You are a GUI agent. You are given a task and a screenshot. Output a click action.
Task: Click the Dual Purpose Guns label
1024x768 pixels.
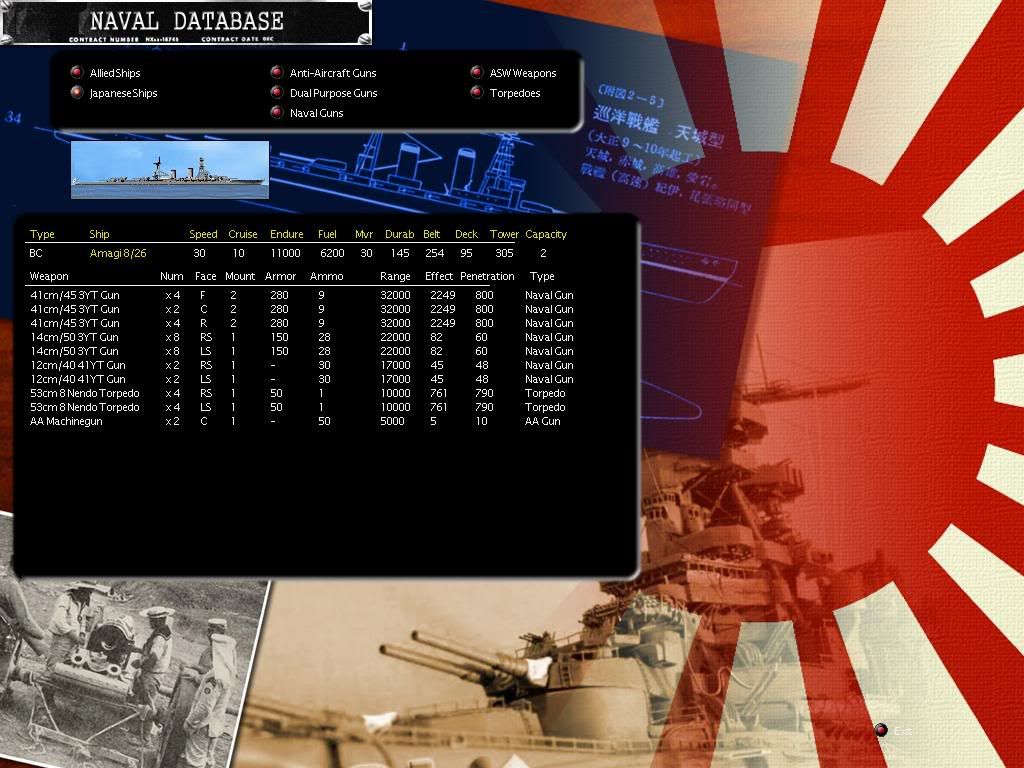[334, 93]
